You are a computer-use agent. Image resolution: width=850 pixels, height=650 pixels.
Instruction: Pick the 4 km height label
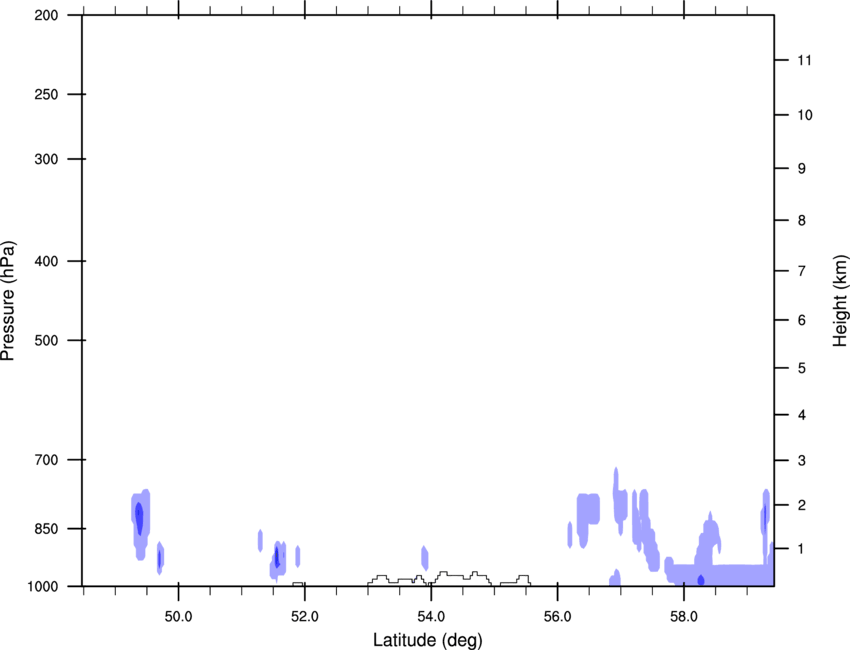click(802, 415)
